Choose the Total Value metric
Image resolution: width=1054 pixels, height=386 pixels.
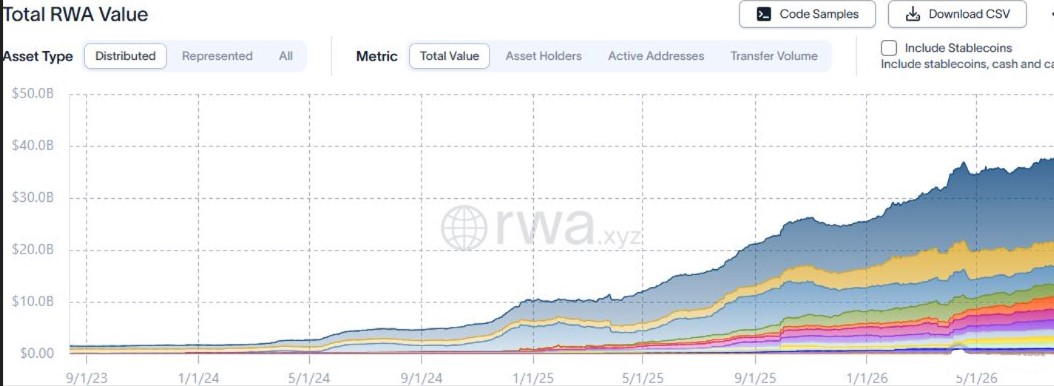(449, 56)
